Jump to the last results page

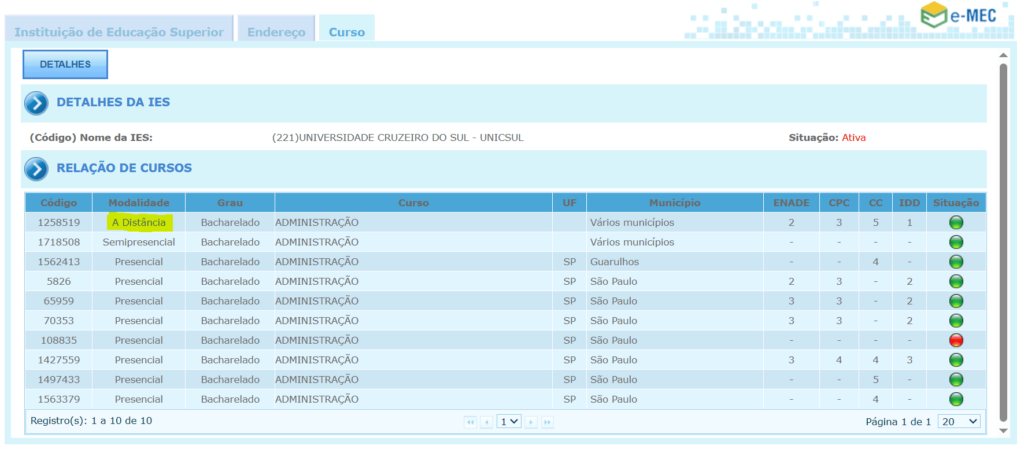547,422
